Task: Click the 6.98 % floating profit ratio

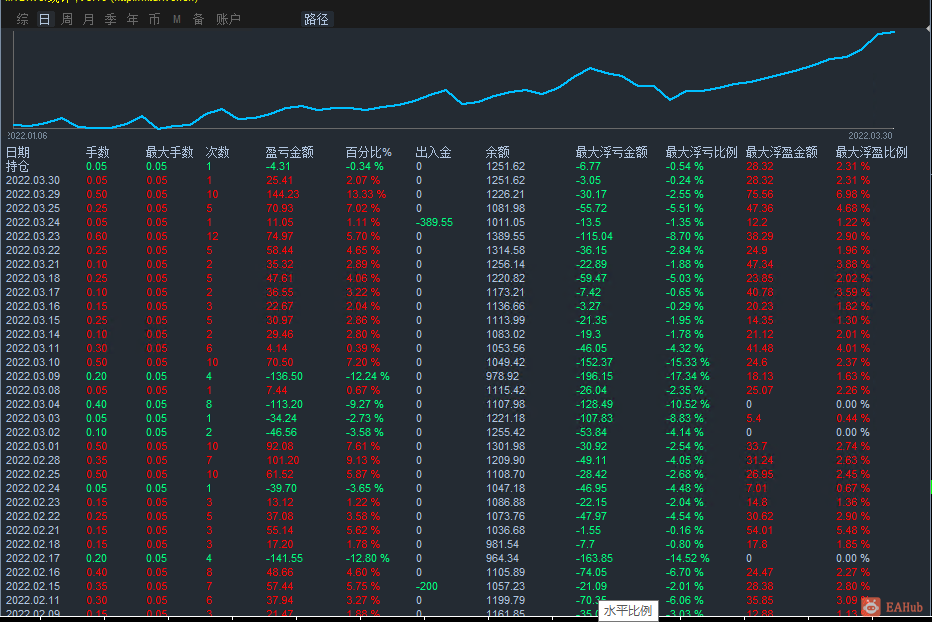Action: point(853,194)
